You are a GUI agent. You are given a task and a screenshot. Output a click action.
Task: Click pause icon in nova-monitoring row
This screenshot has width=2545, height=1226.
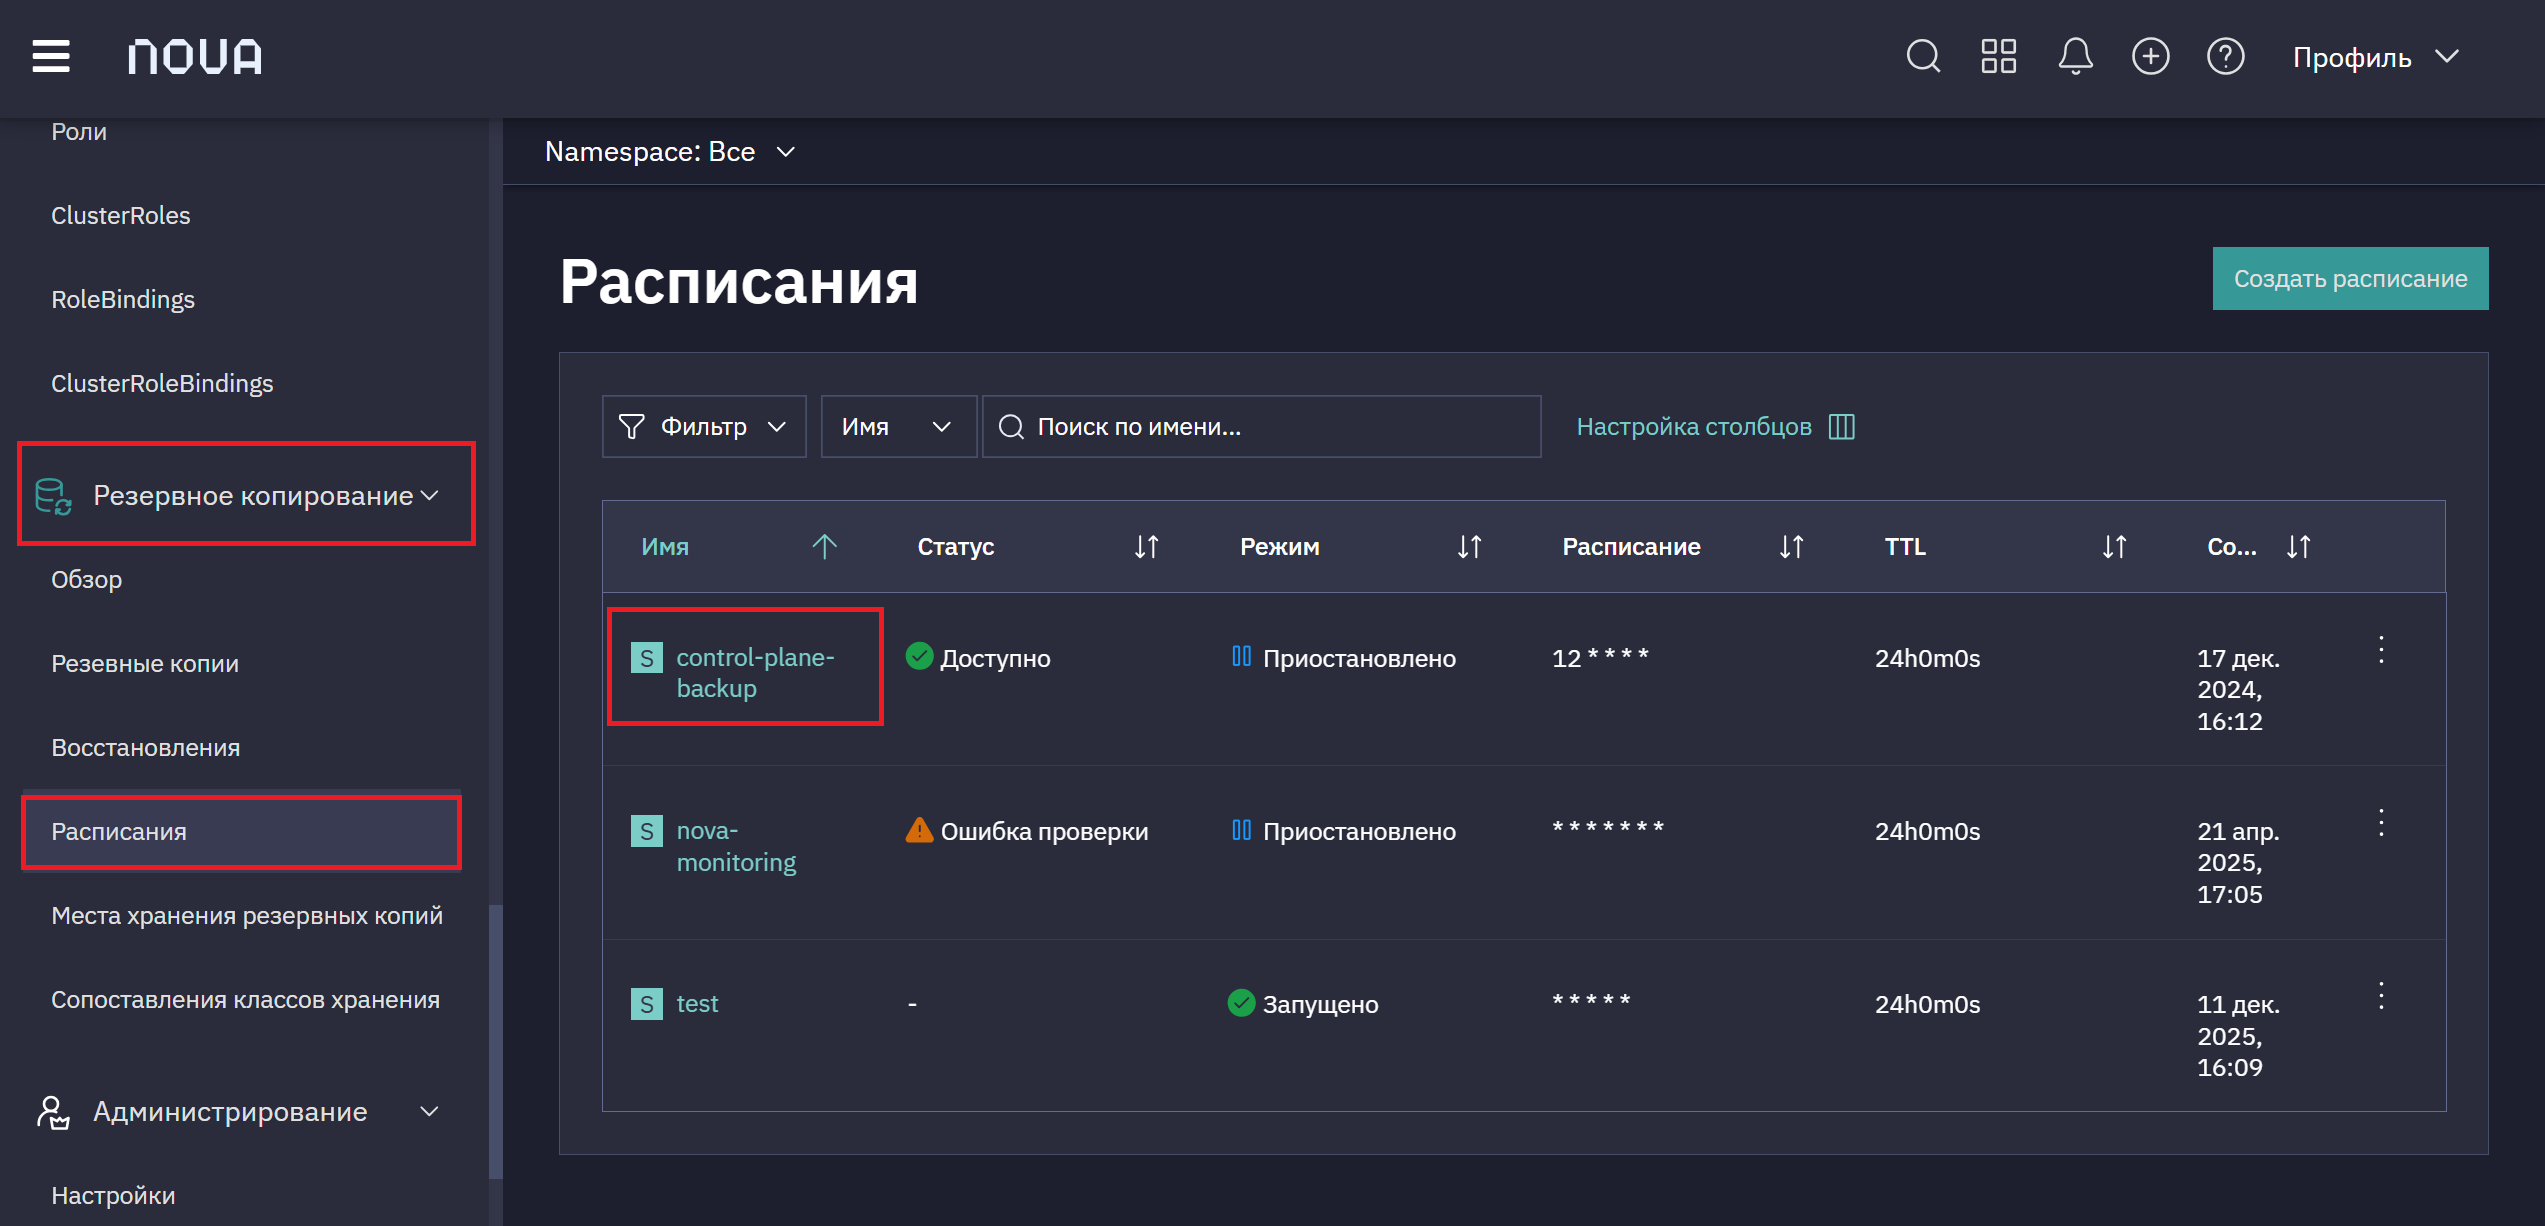(1241, 830)
